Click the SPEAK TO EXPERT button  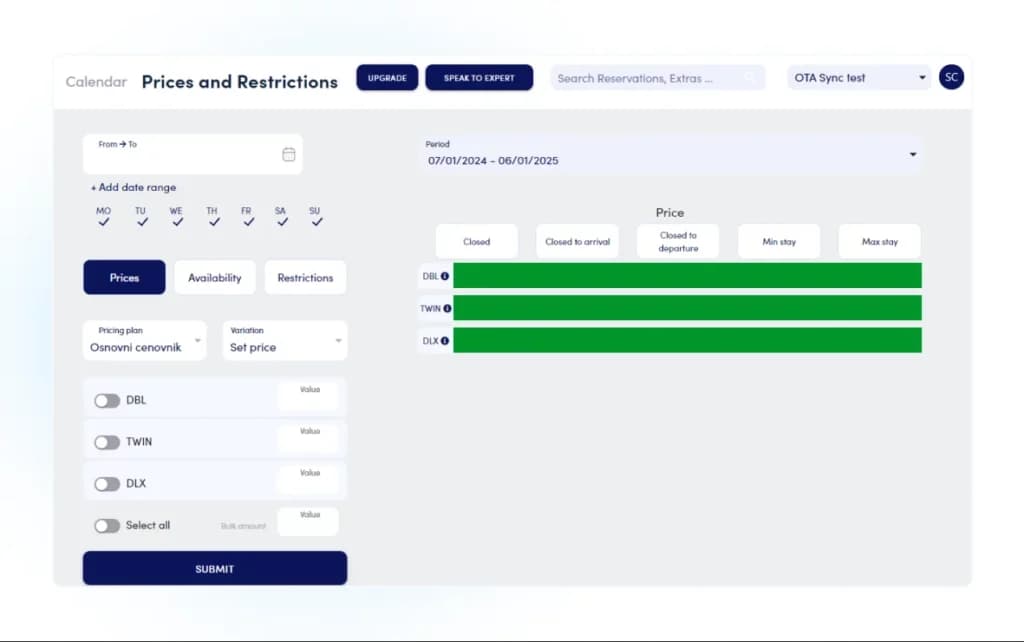pyautogui.click(x=479, y=78)
